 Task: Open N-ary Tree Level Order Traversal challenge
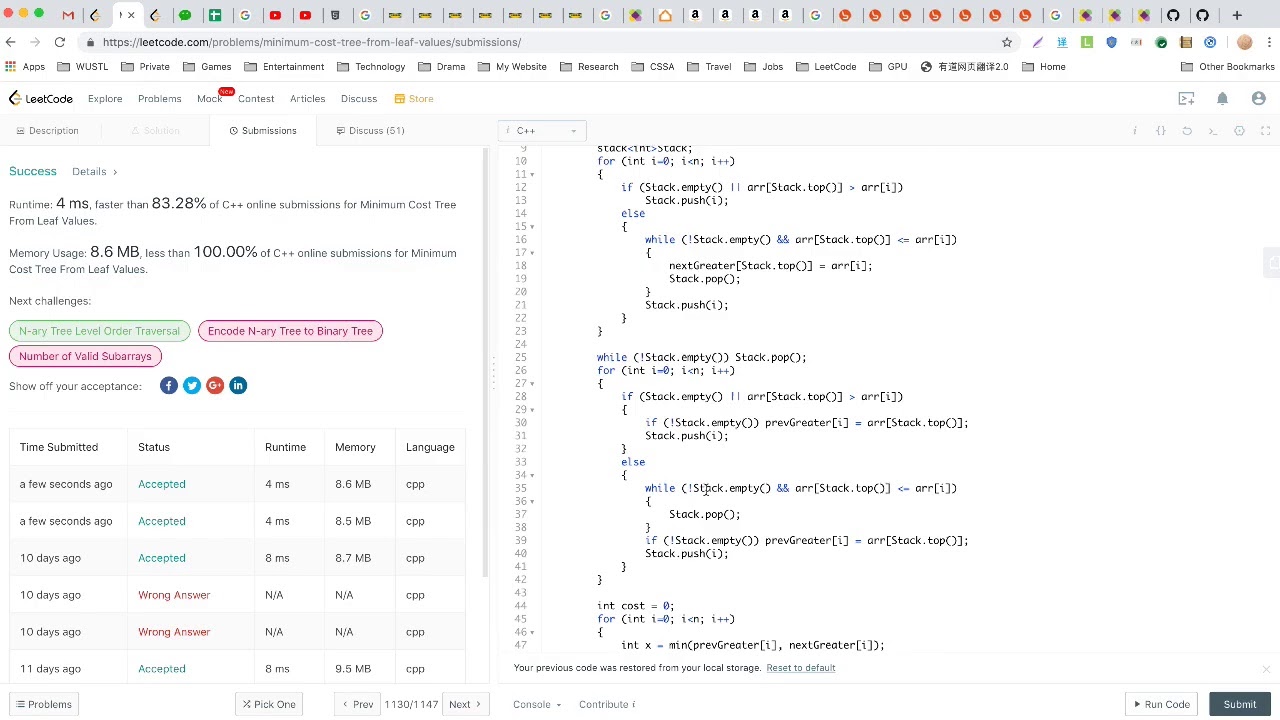coord(99,331)
